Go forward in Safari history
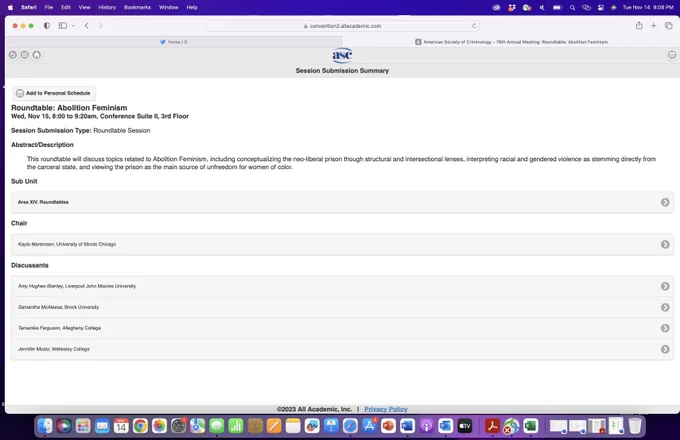Screen dimensions: 680x440 (100, 26)
